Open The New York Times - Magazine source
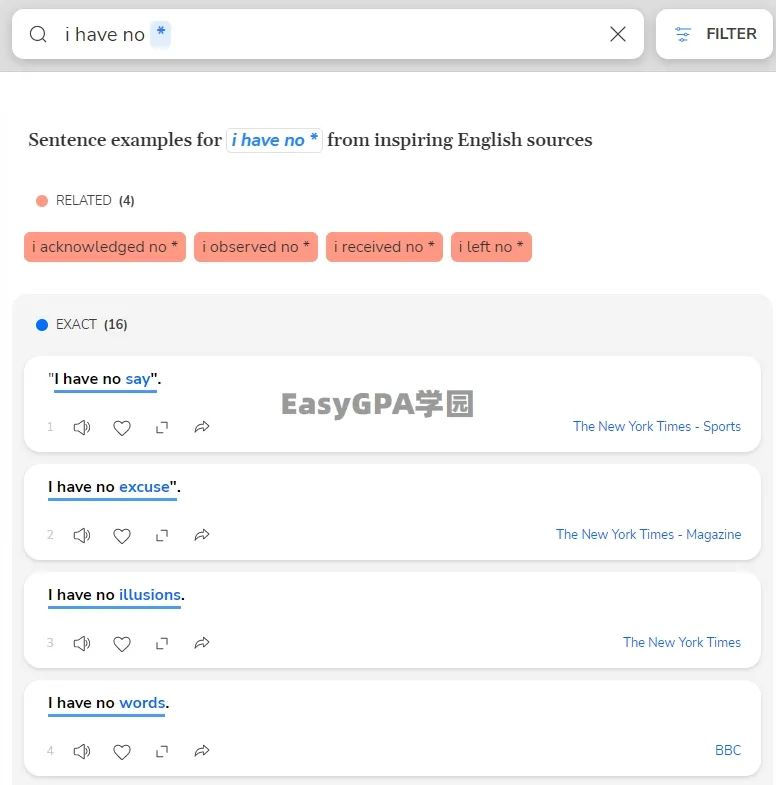The image size is (776, 785). click(648, 535)
